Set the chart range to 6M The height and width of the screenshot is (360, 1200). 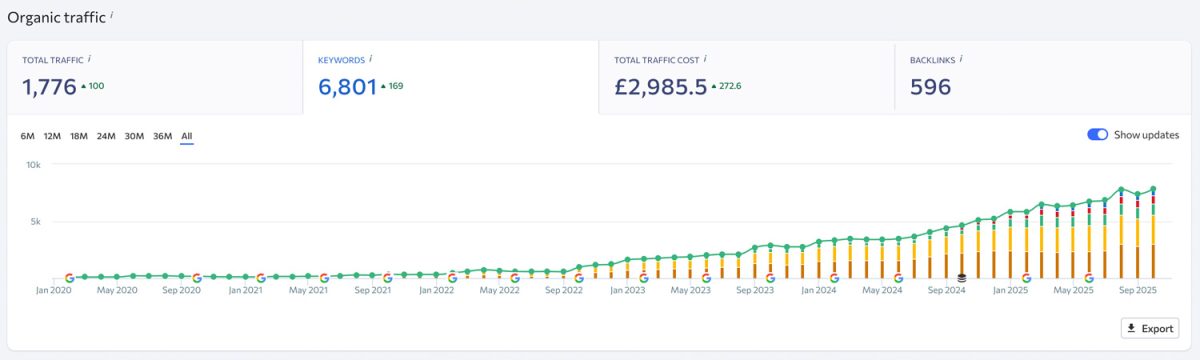click(x=27, y=136)
